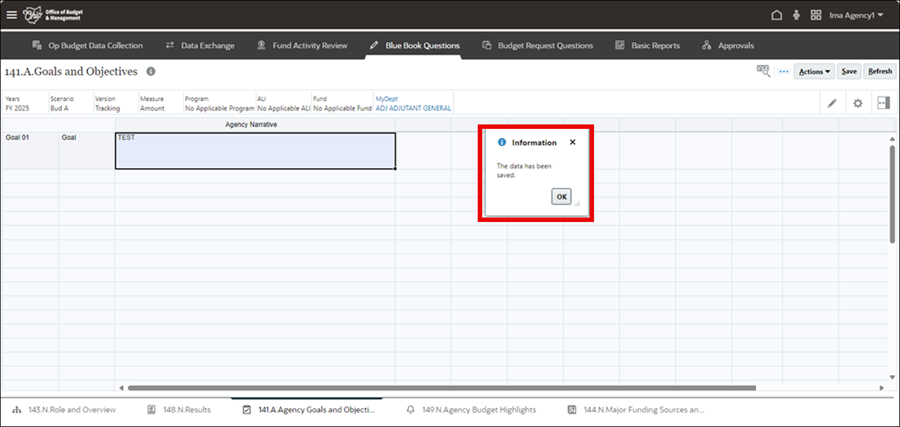Screen dimensions: 900x427
Task: Click the data search magnifier icon
Action: [x=764, y=71]
